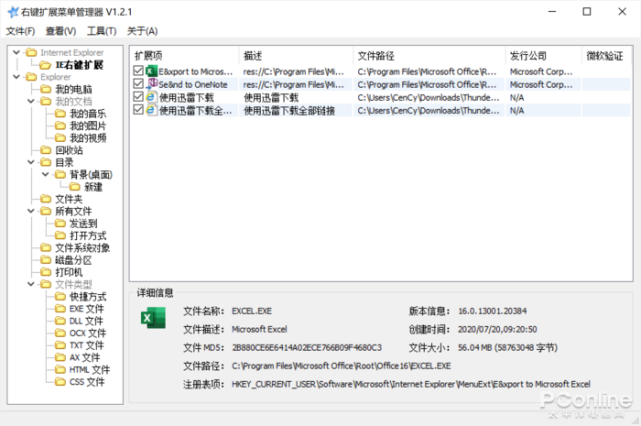Click the folder icon of 快捷方式
This screenshot has height=426, width=641.
(x=60, y=296)
